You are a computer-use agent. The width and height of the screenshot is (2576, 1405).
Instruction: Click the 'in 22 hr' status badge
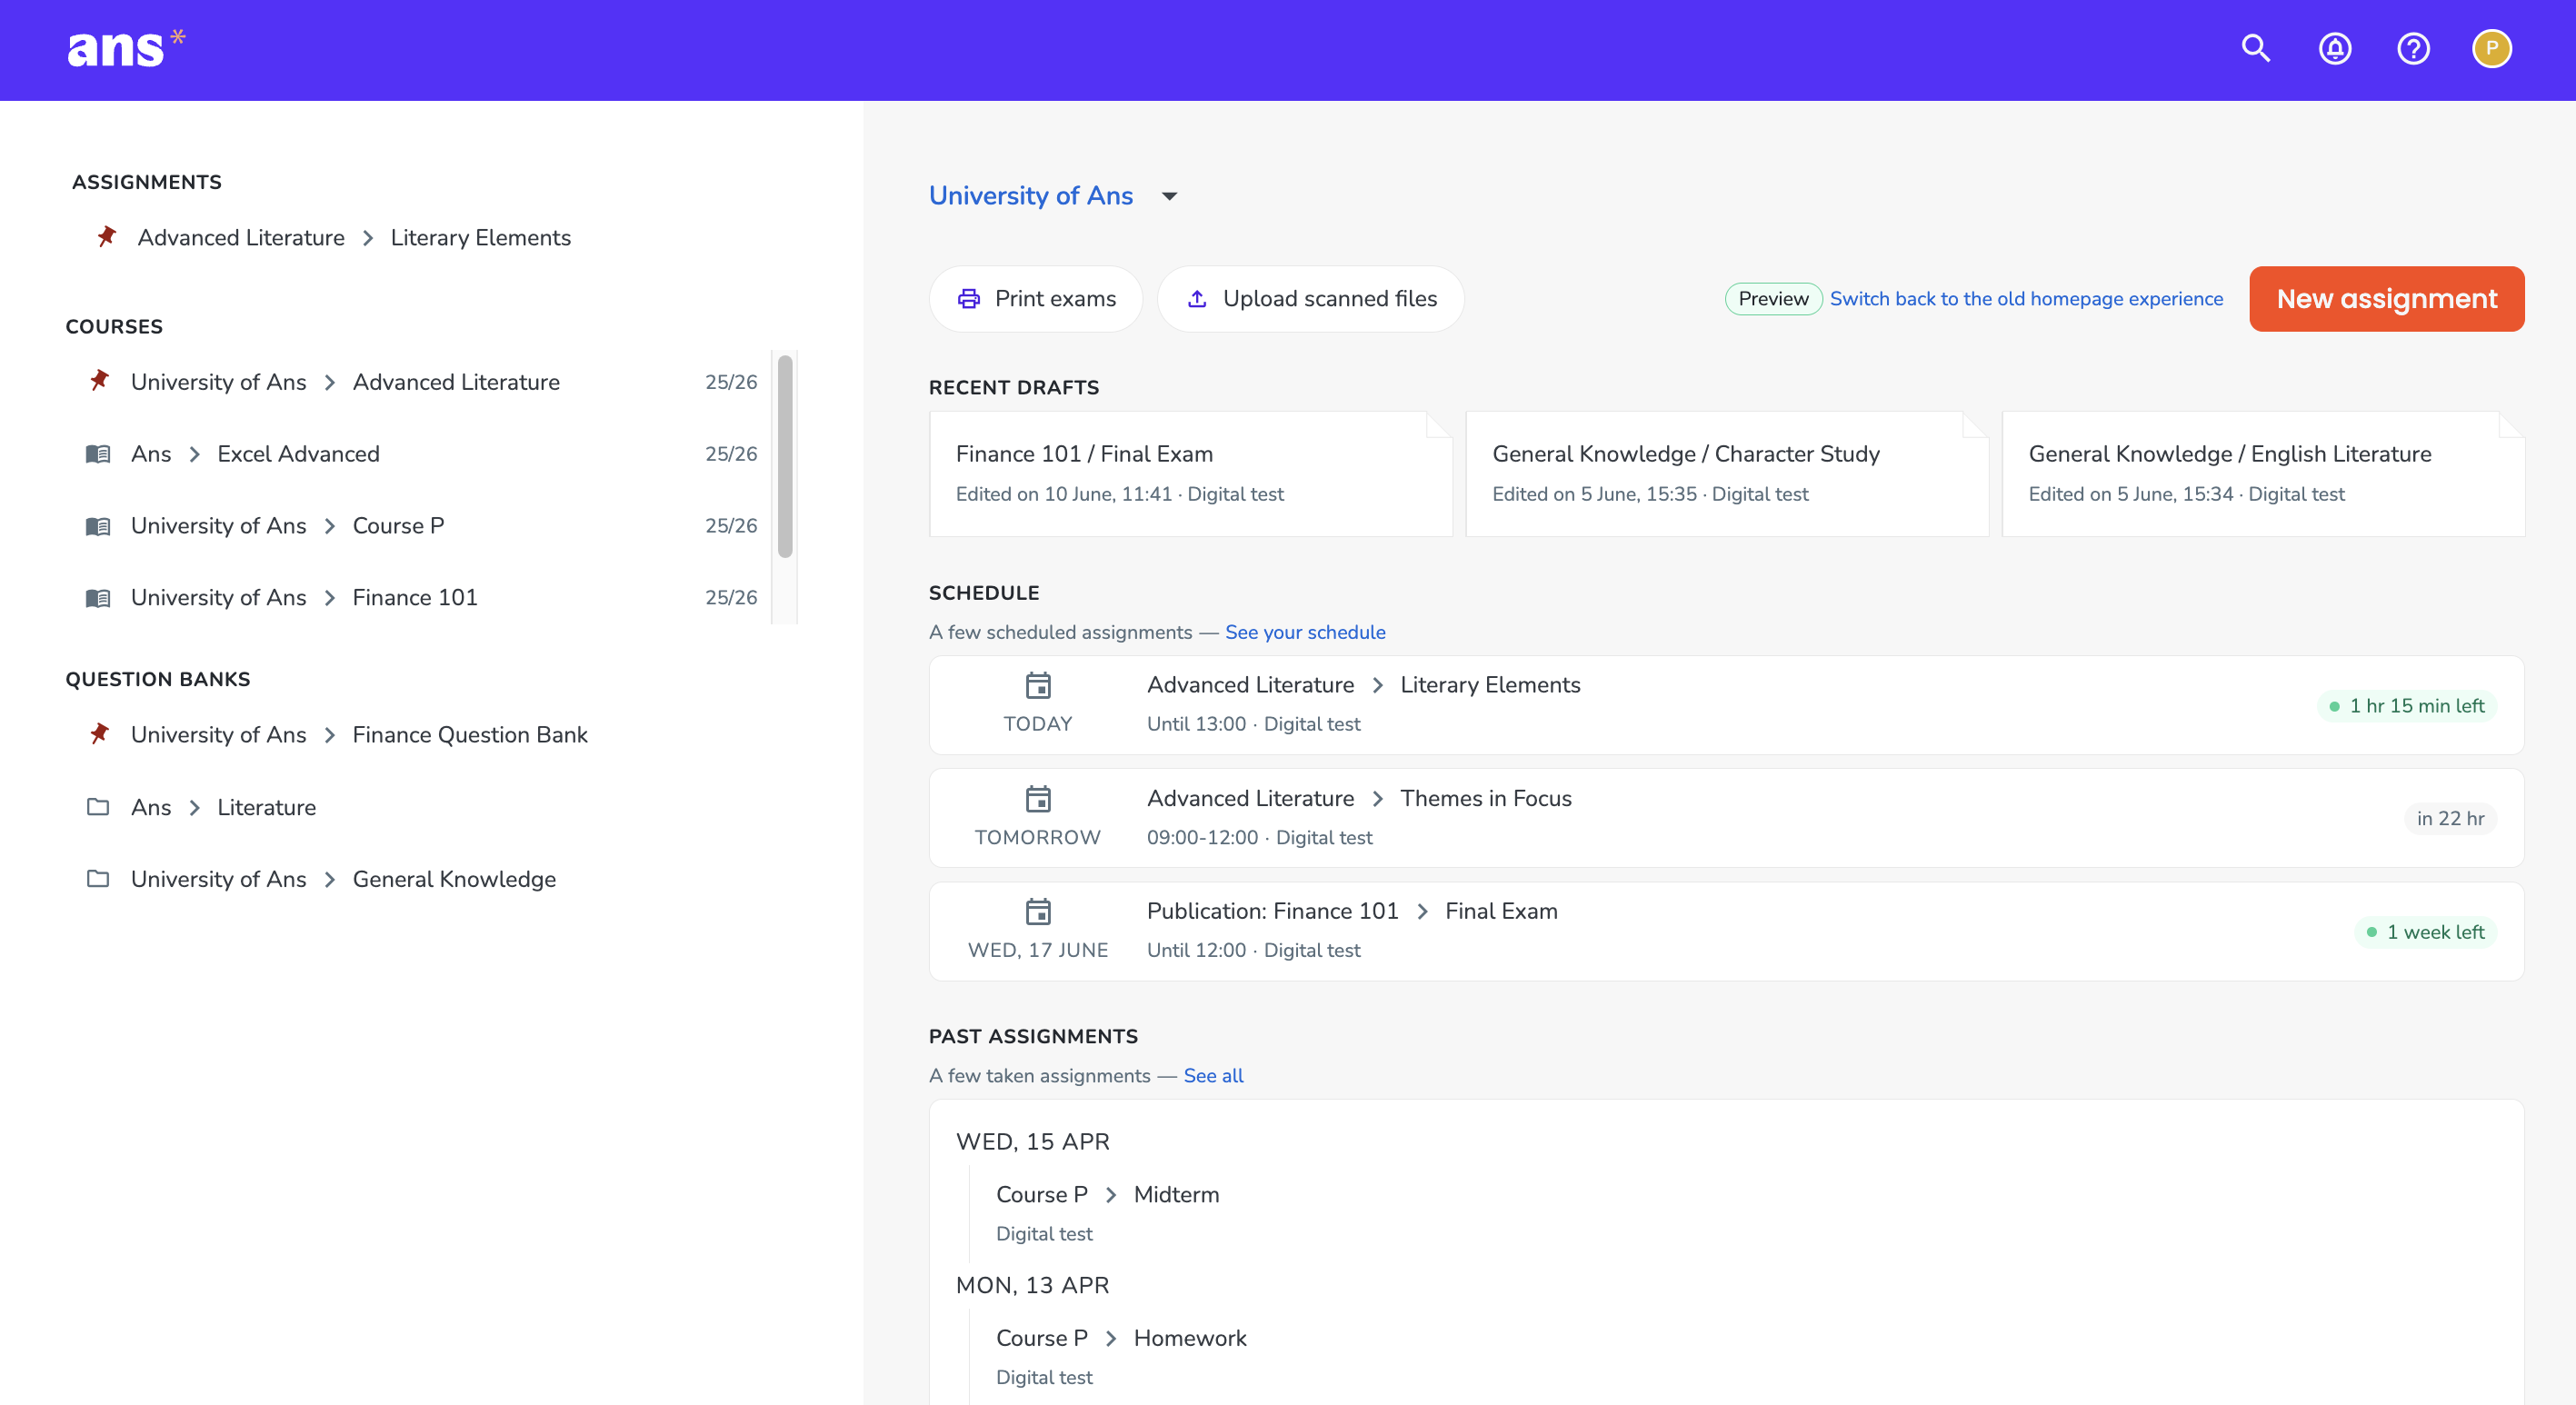pos(2450,819)
